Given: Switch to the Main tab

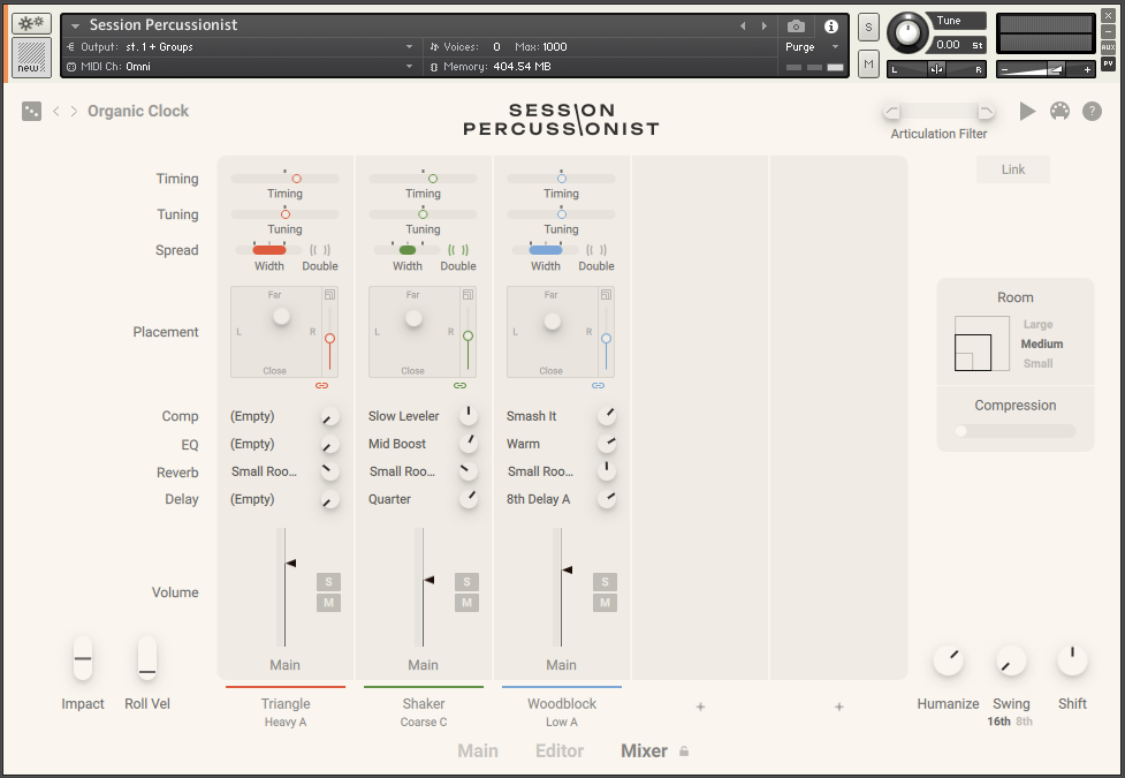Looking at the screenshot, I should click(x=478, y=751).
